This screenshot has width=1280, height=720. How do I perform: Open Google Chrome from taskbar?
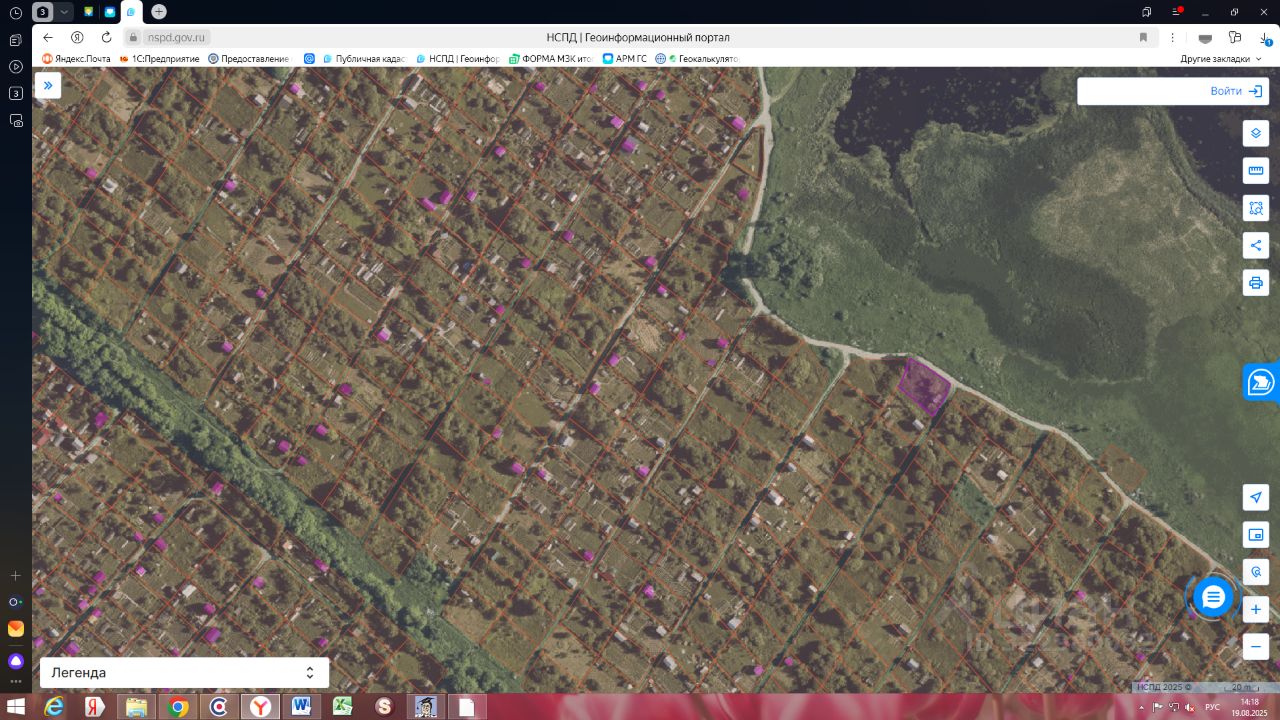pos(178,707)
